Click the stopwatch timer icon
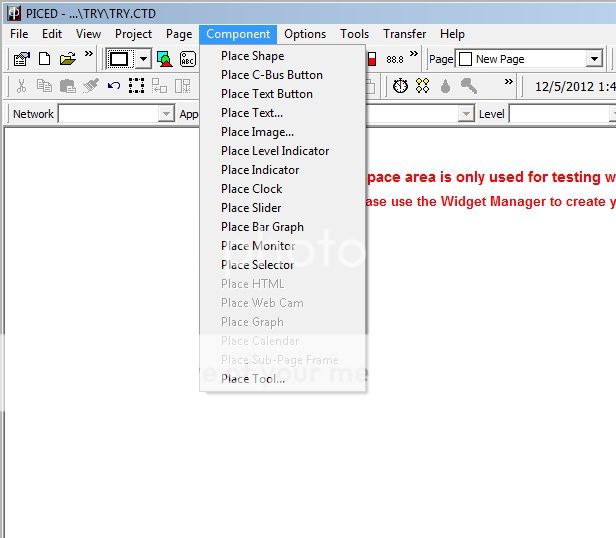 click(400, 86)
